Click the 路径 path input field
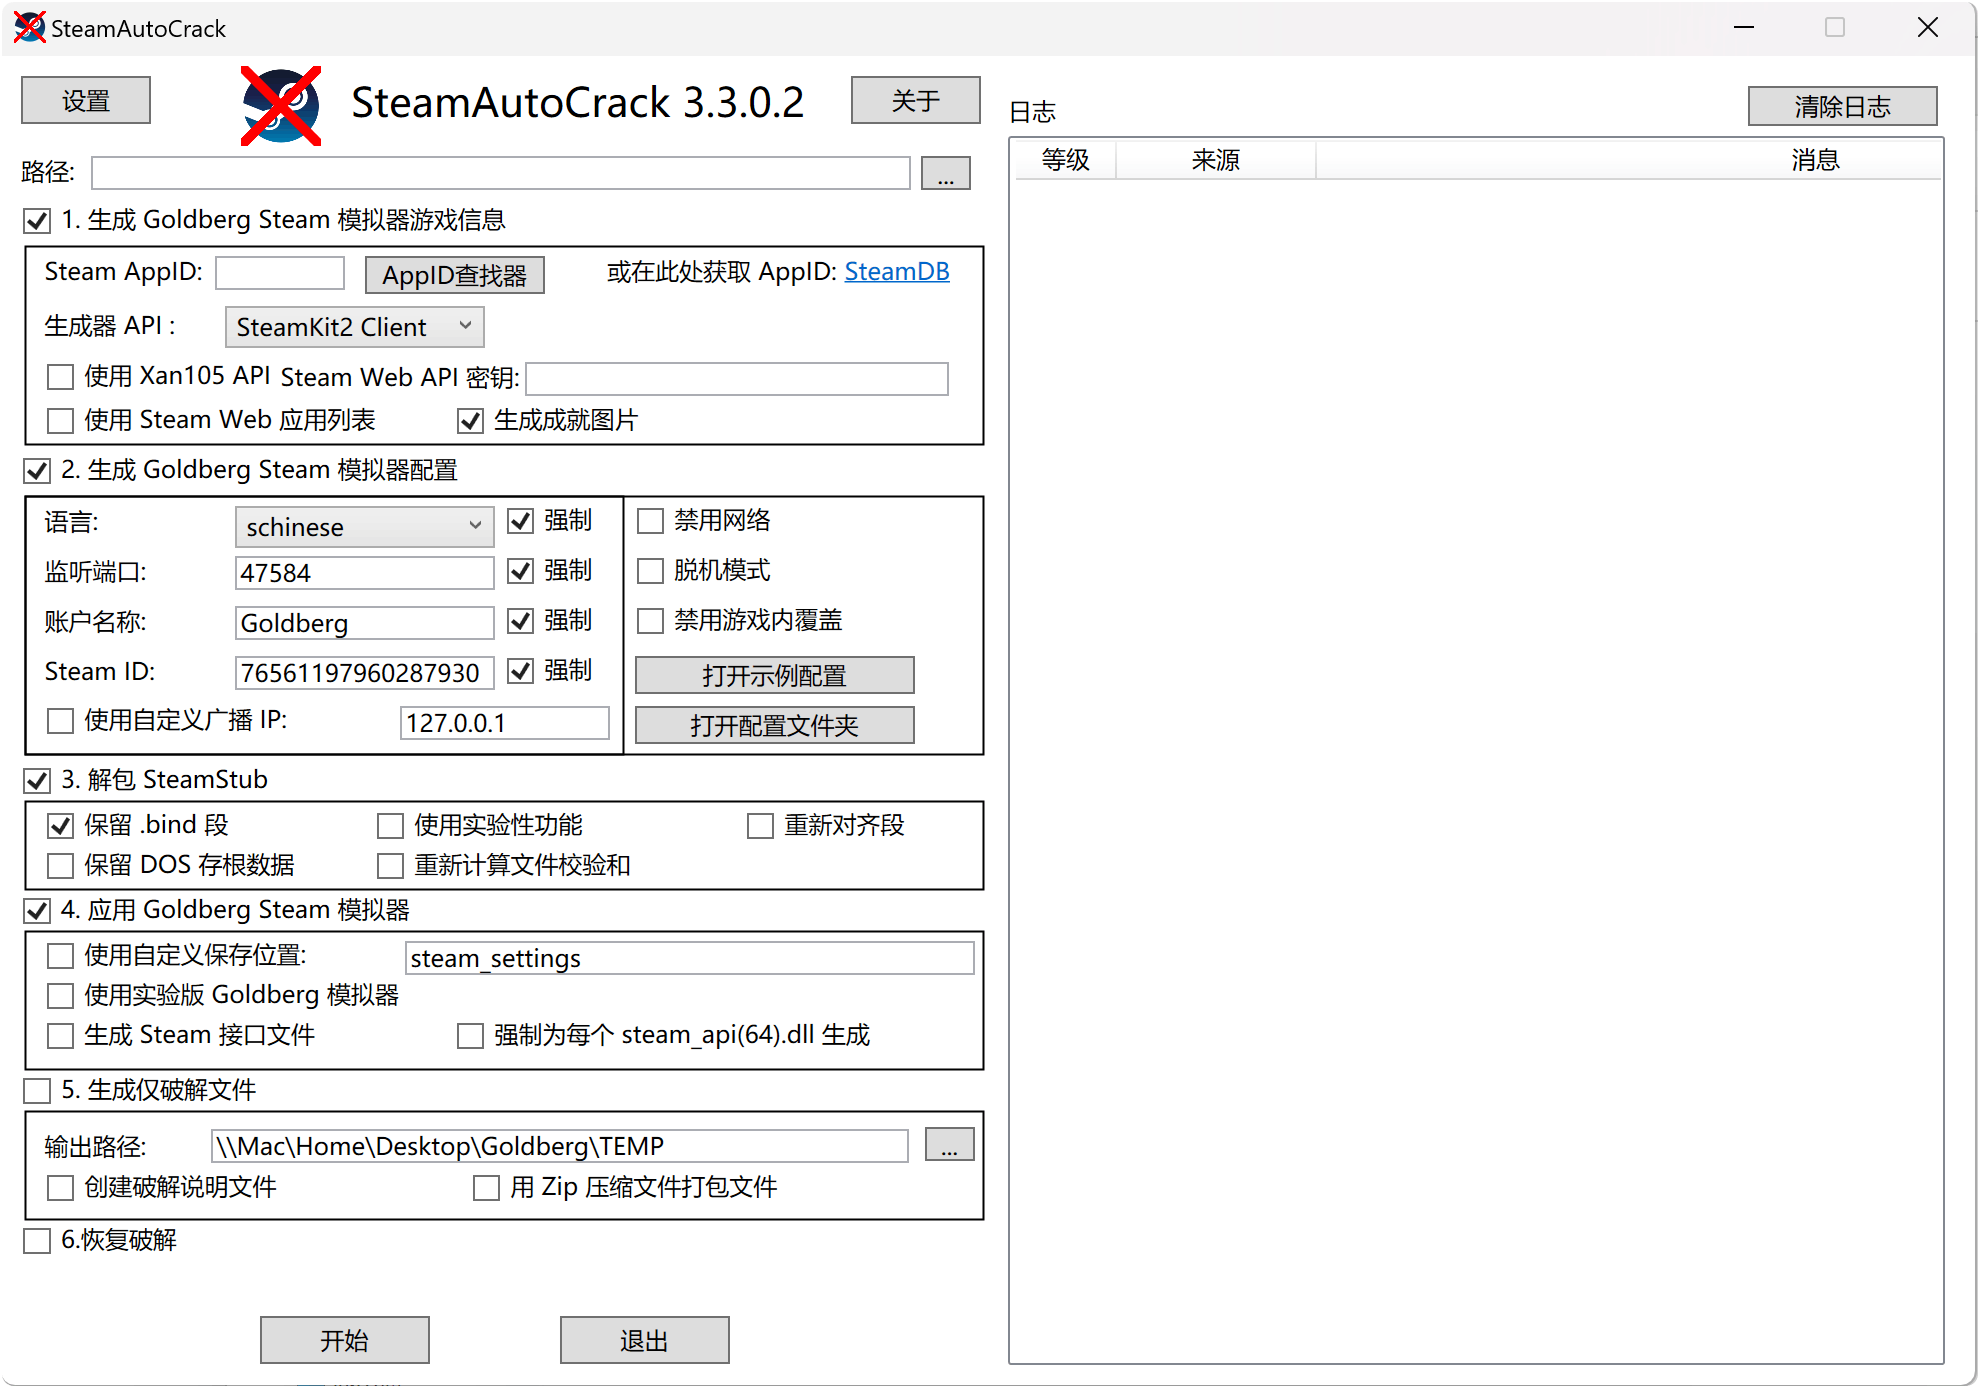Screen dimensions: 1980x1388 click(501, 172)
